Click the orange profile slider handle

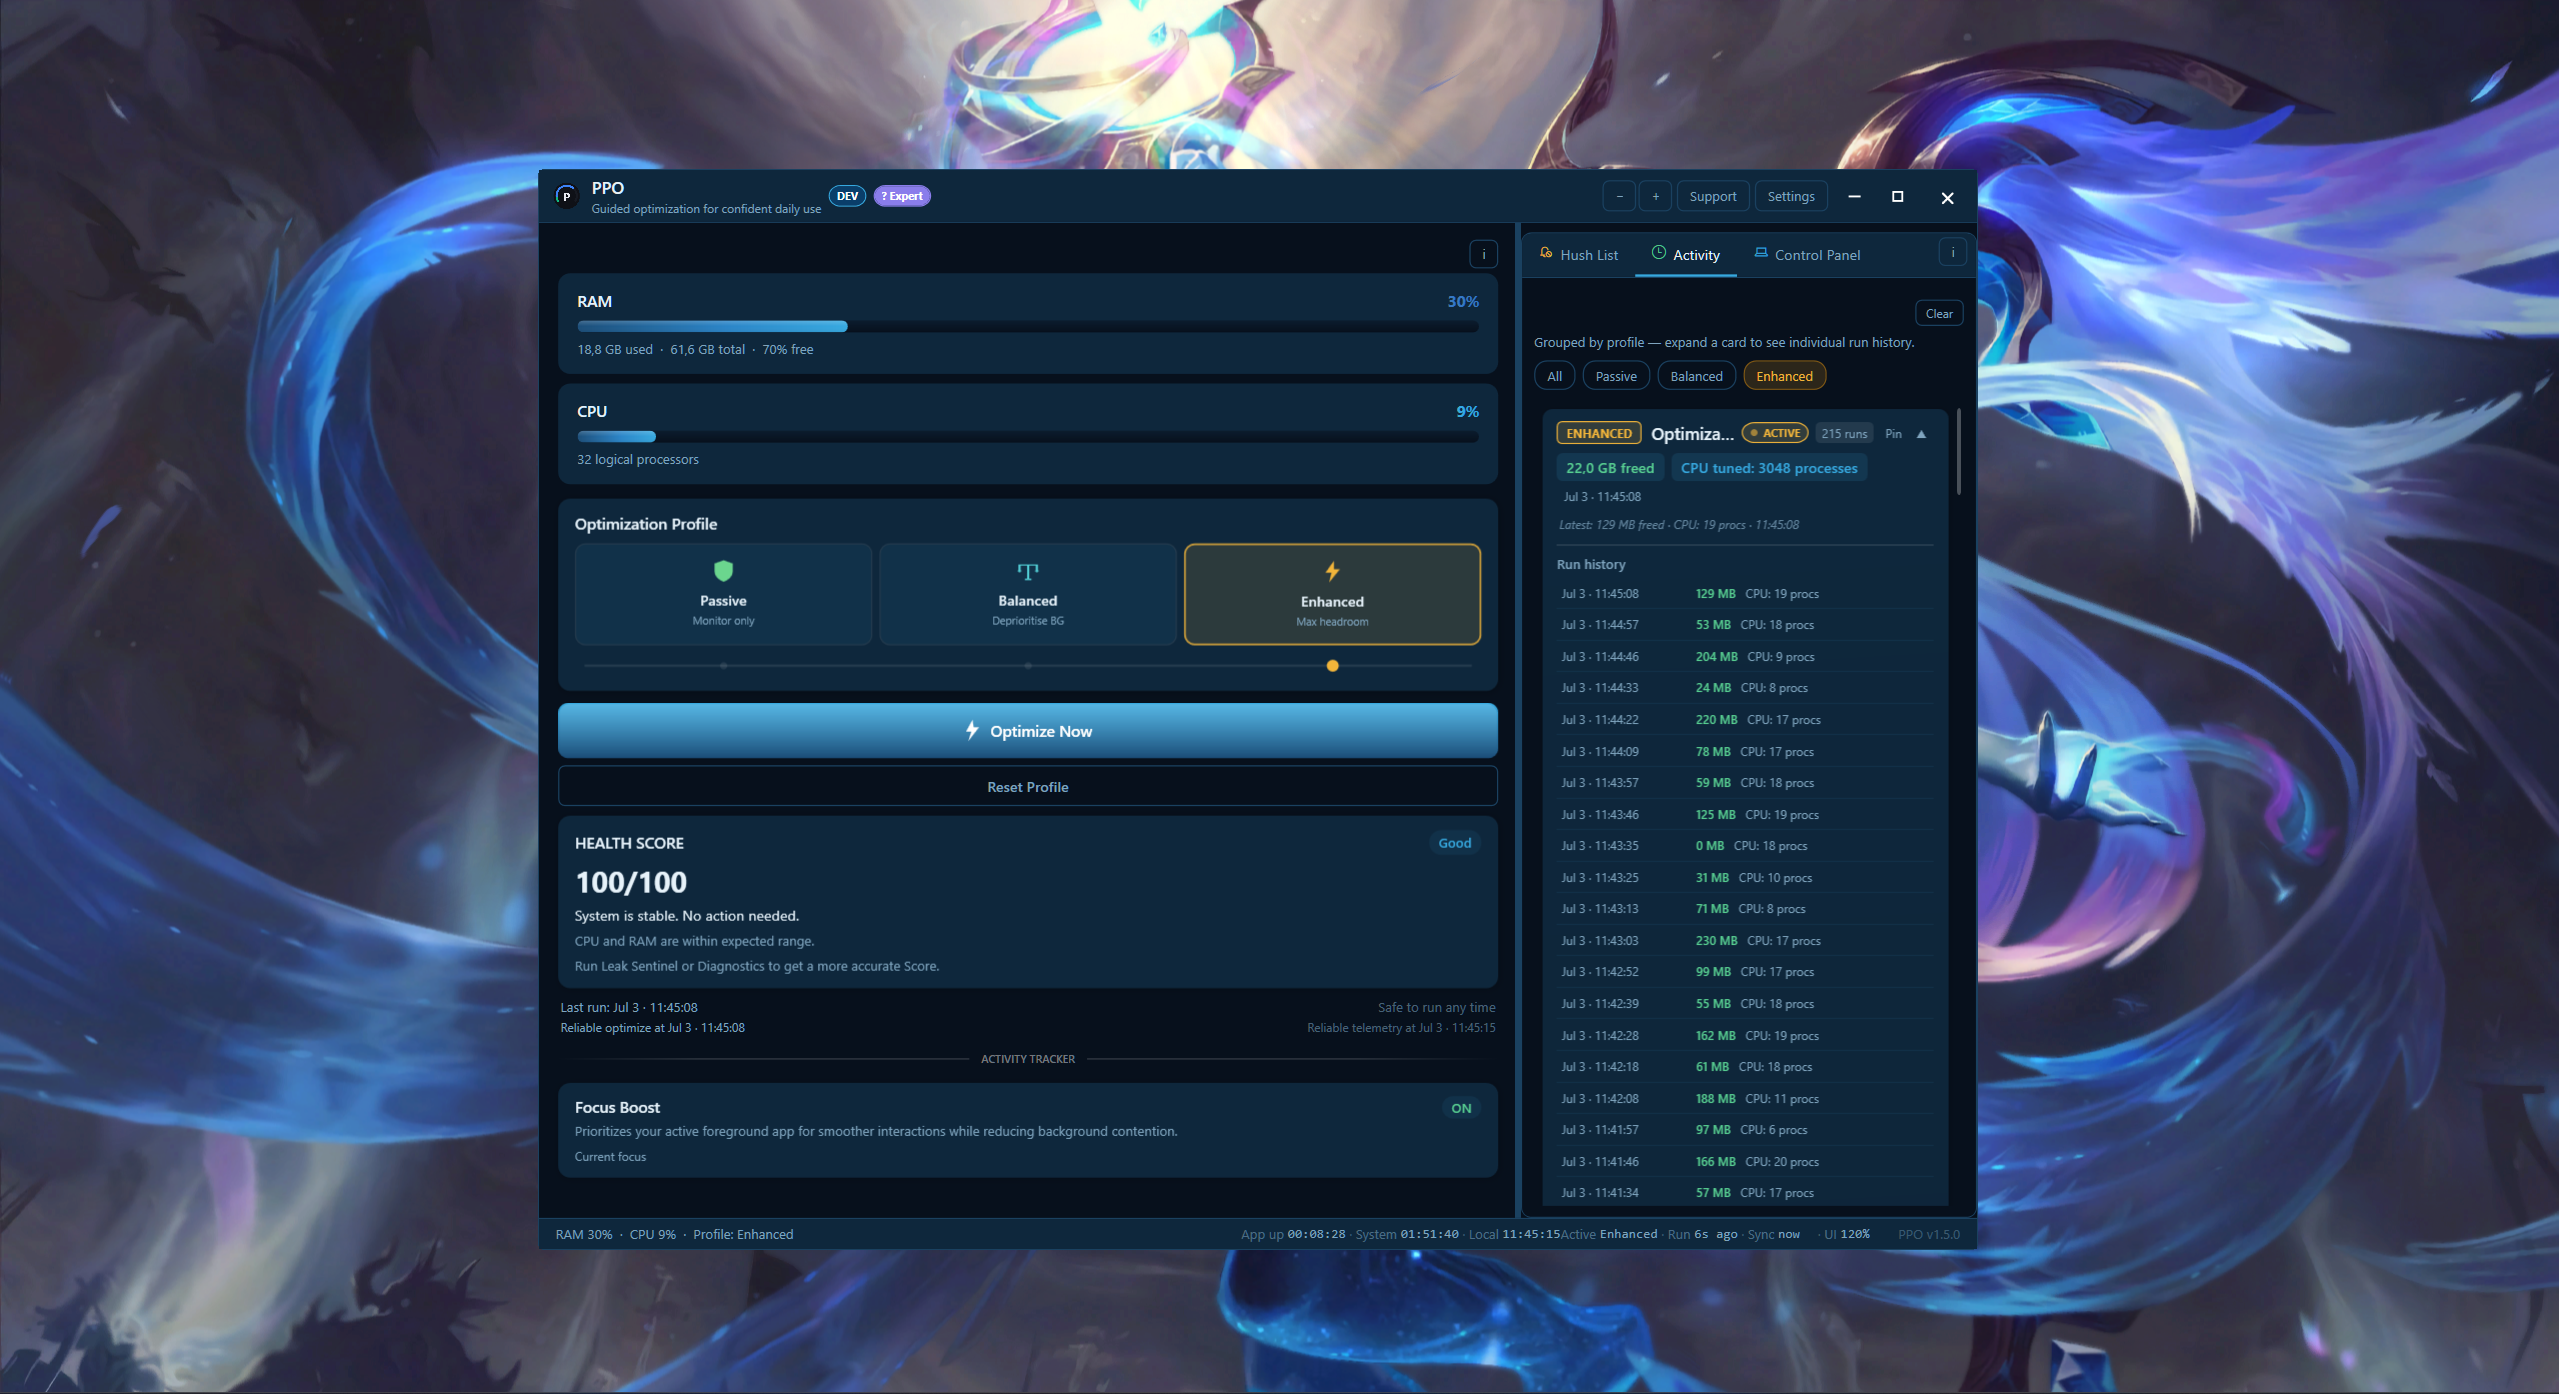point(1332,665)
